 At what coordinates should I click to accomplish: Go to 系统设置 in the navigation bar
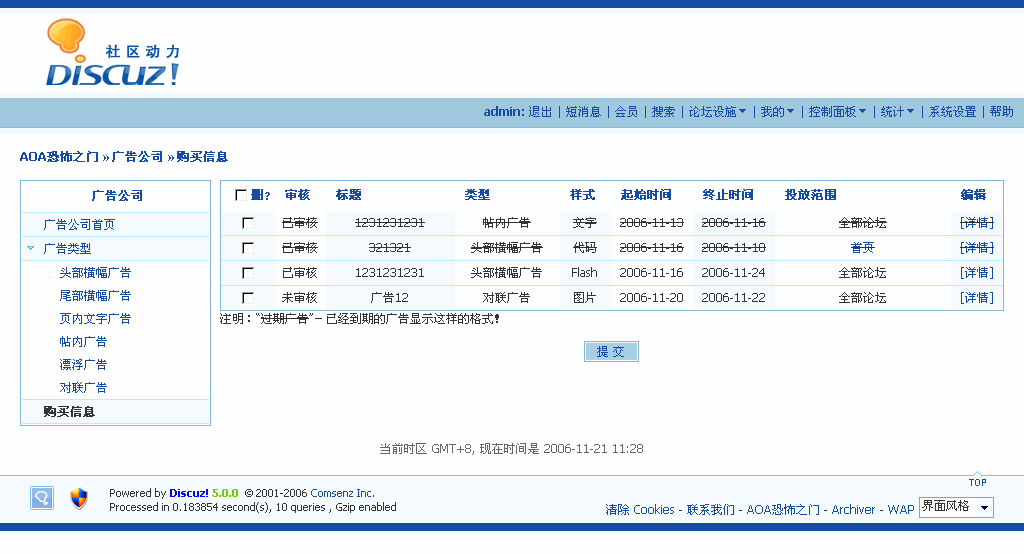pos(952,112)
